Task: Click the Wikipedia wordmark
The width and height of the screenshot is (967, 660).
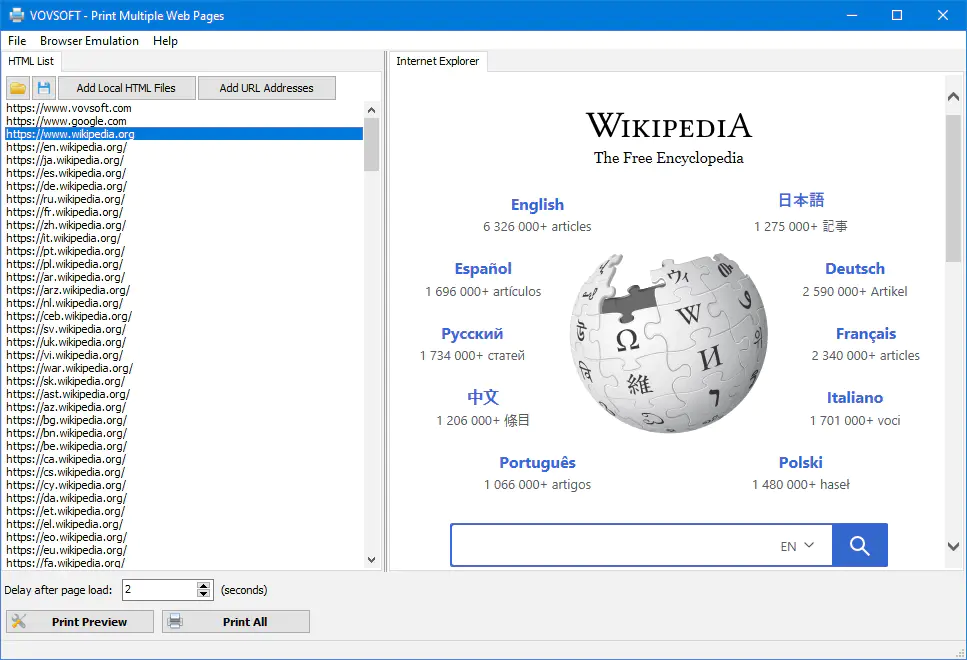Action: click(x=668, y=126)
